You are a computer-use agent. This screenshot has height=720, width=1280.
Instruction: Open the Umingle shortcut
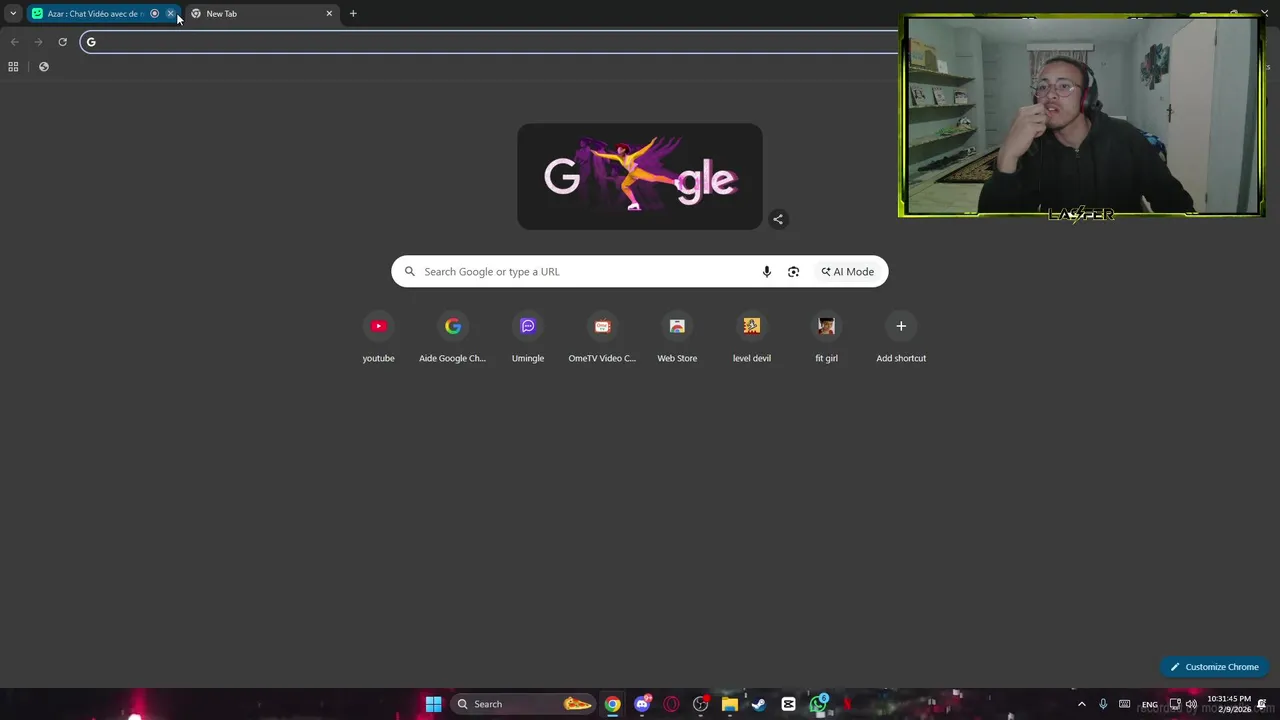(x=528, y=338)
